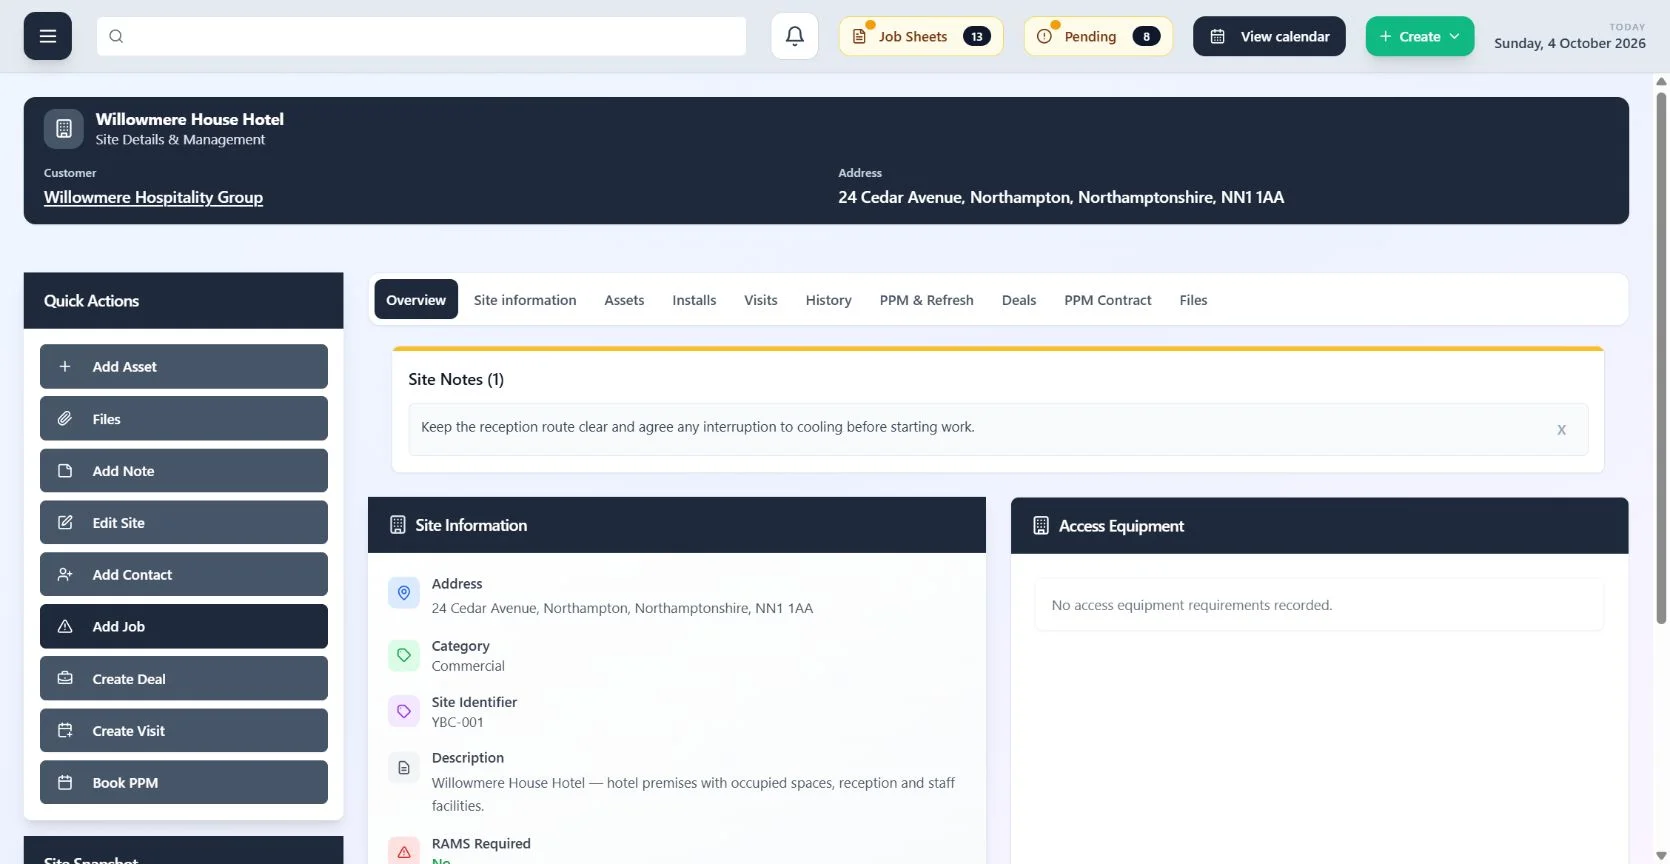1670x864 pixels.
Task: Click the Book PPM quick action
Action: pyautogui.click(x=184, y=782)
